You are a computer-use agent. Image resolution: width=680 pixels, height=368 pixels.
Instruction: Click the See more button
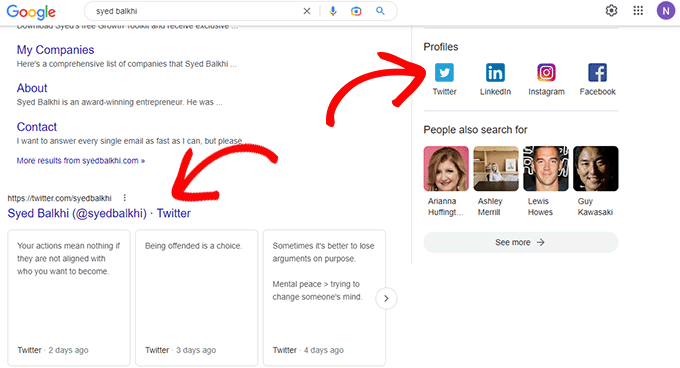[x=521, y=242]
